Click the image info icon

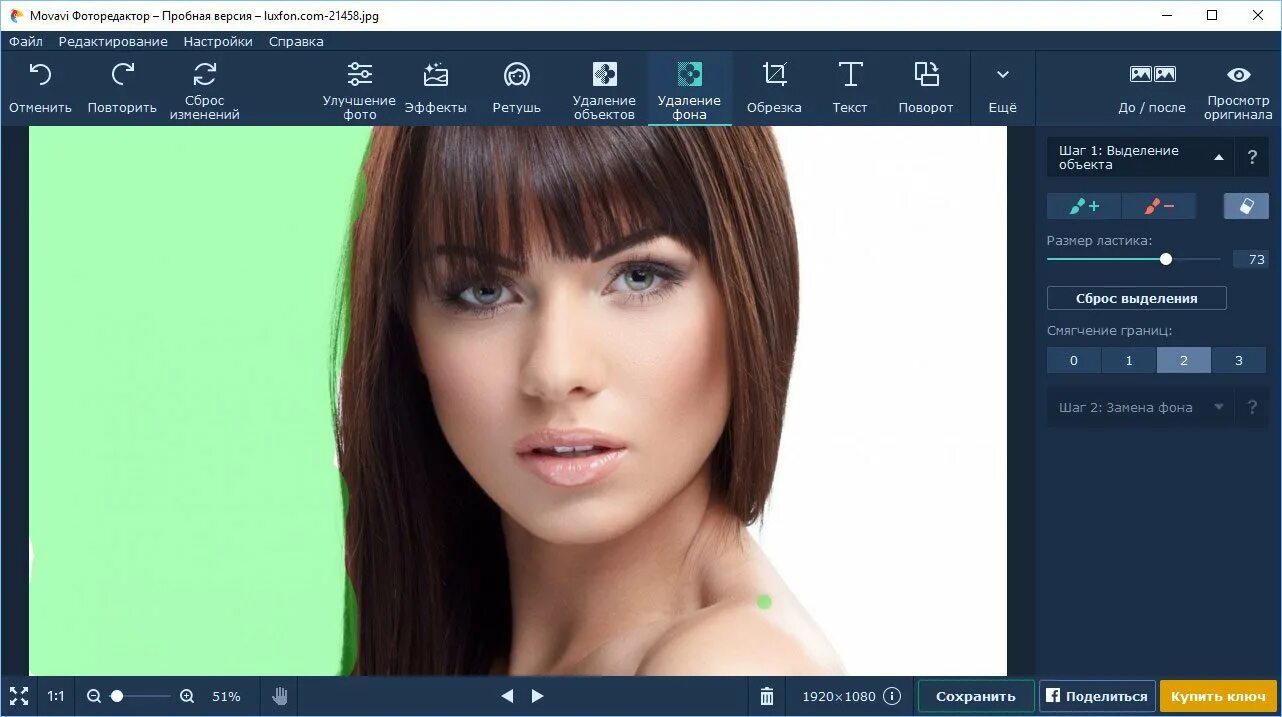[892, 696]
